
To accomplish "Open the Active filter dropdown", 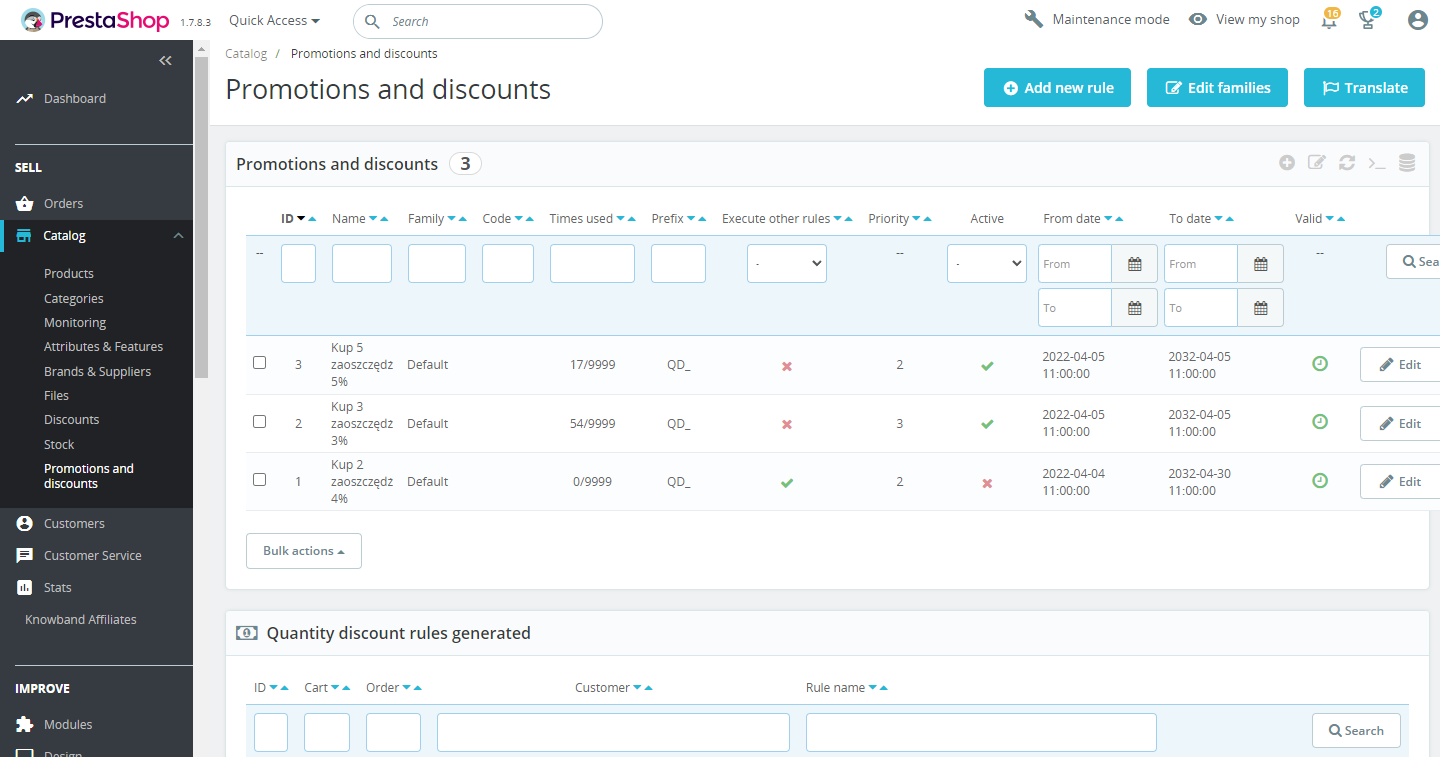I will coord(987,264).
